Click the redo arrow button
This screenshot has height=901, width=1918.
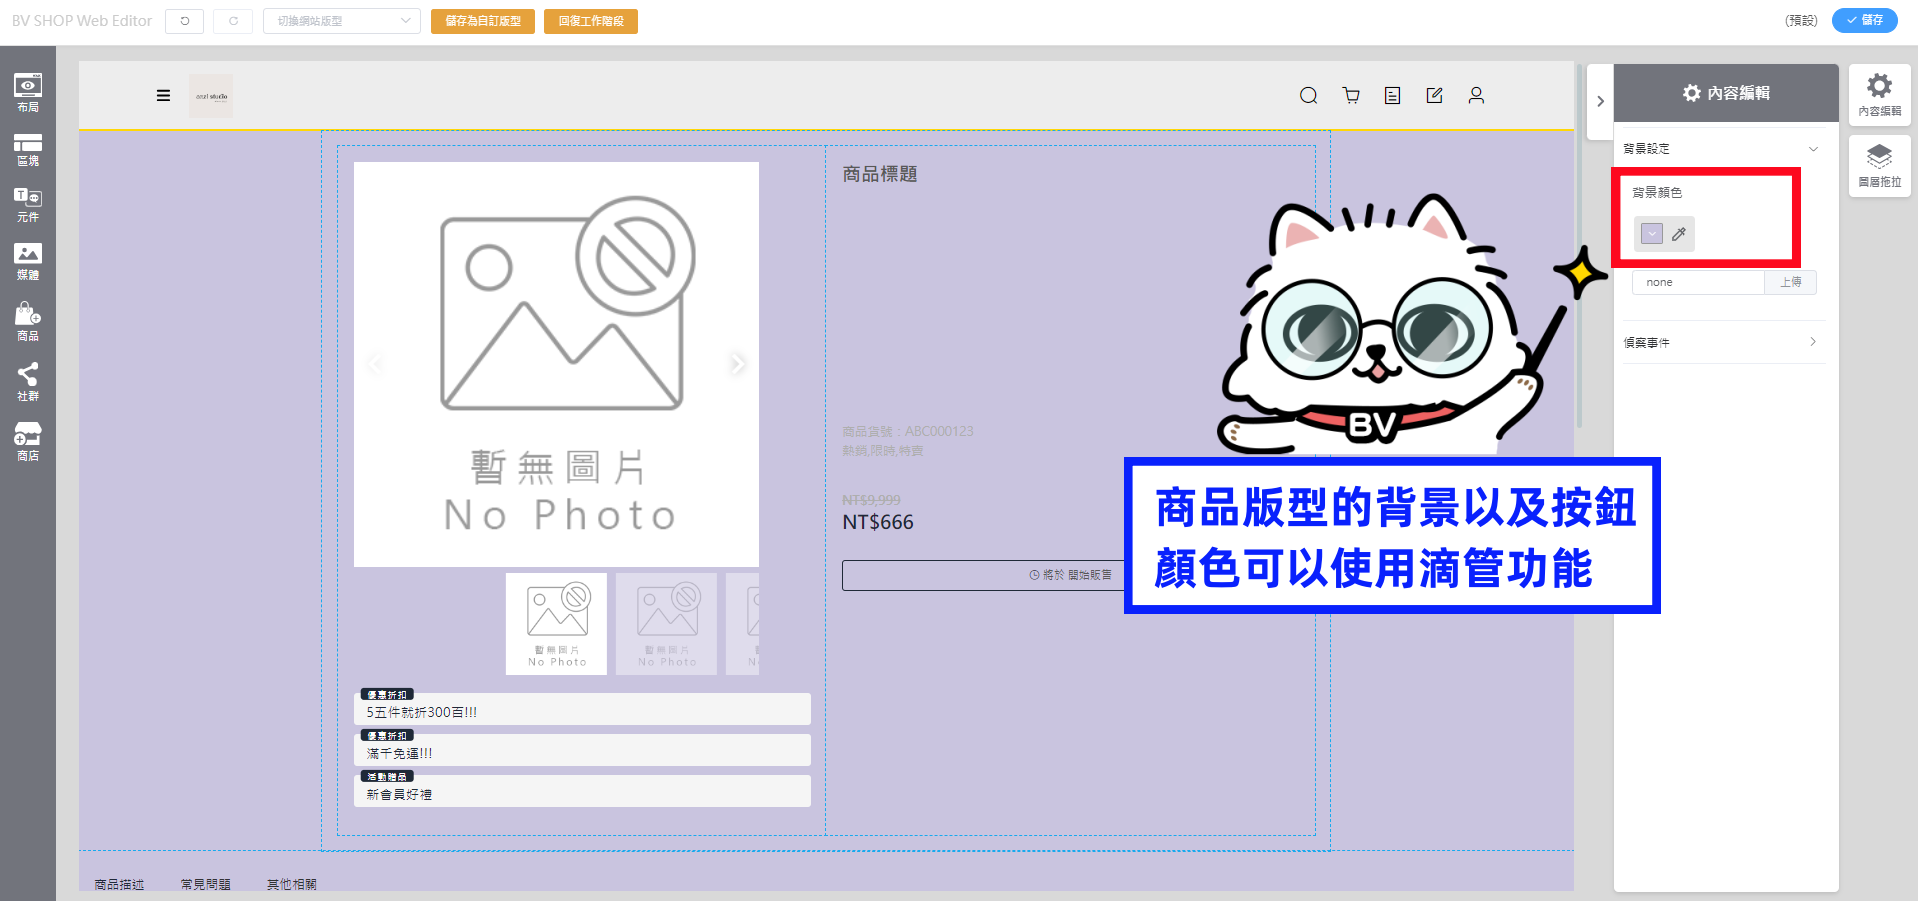click(x=233, y=21)
